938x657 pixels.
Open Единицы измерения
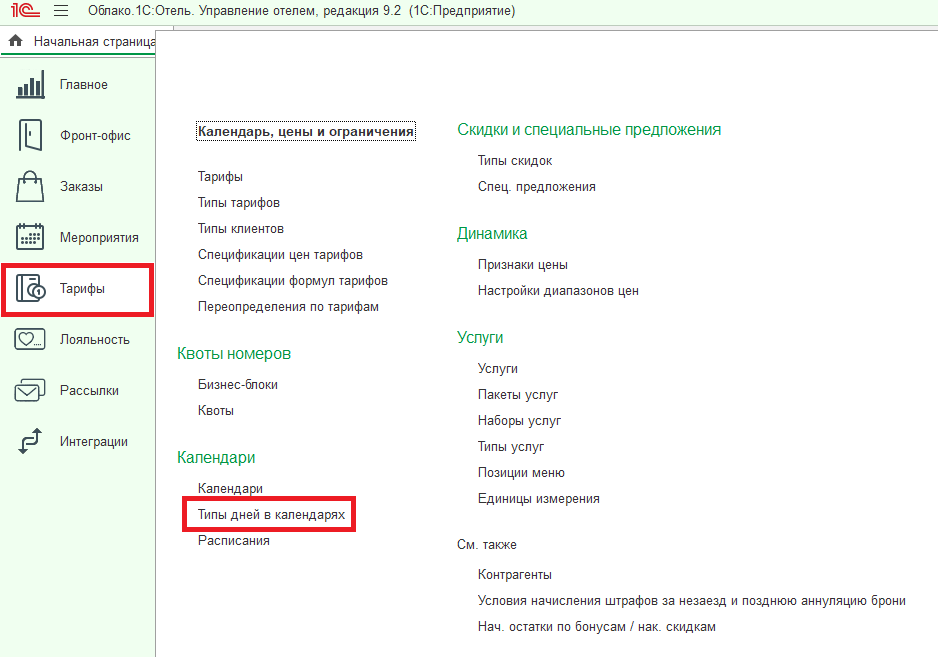click(538, 498)
